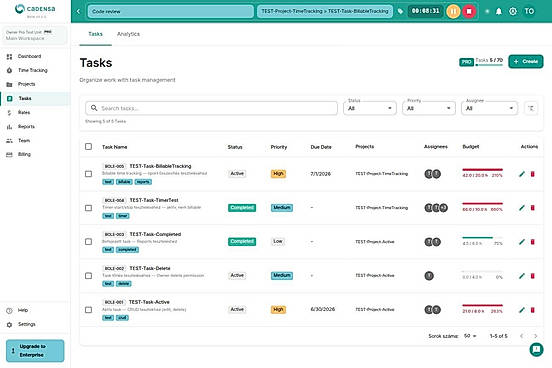552x368 pixels.
Task: Switch to the Analytics tab
Action: [128, 34]
